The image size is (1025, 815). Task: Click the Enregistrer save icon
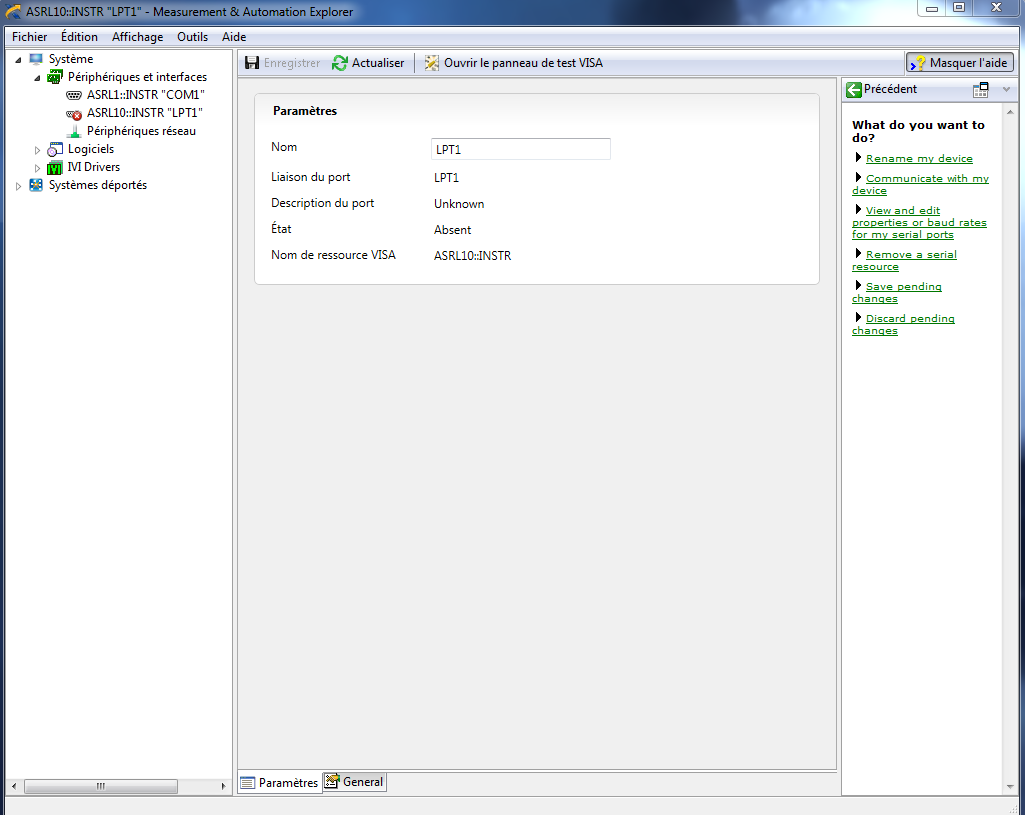(x=252, y=63)
